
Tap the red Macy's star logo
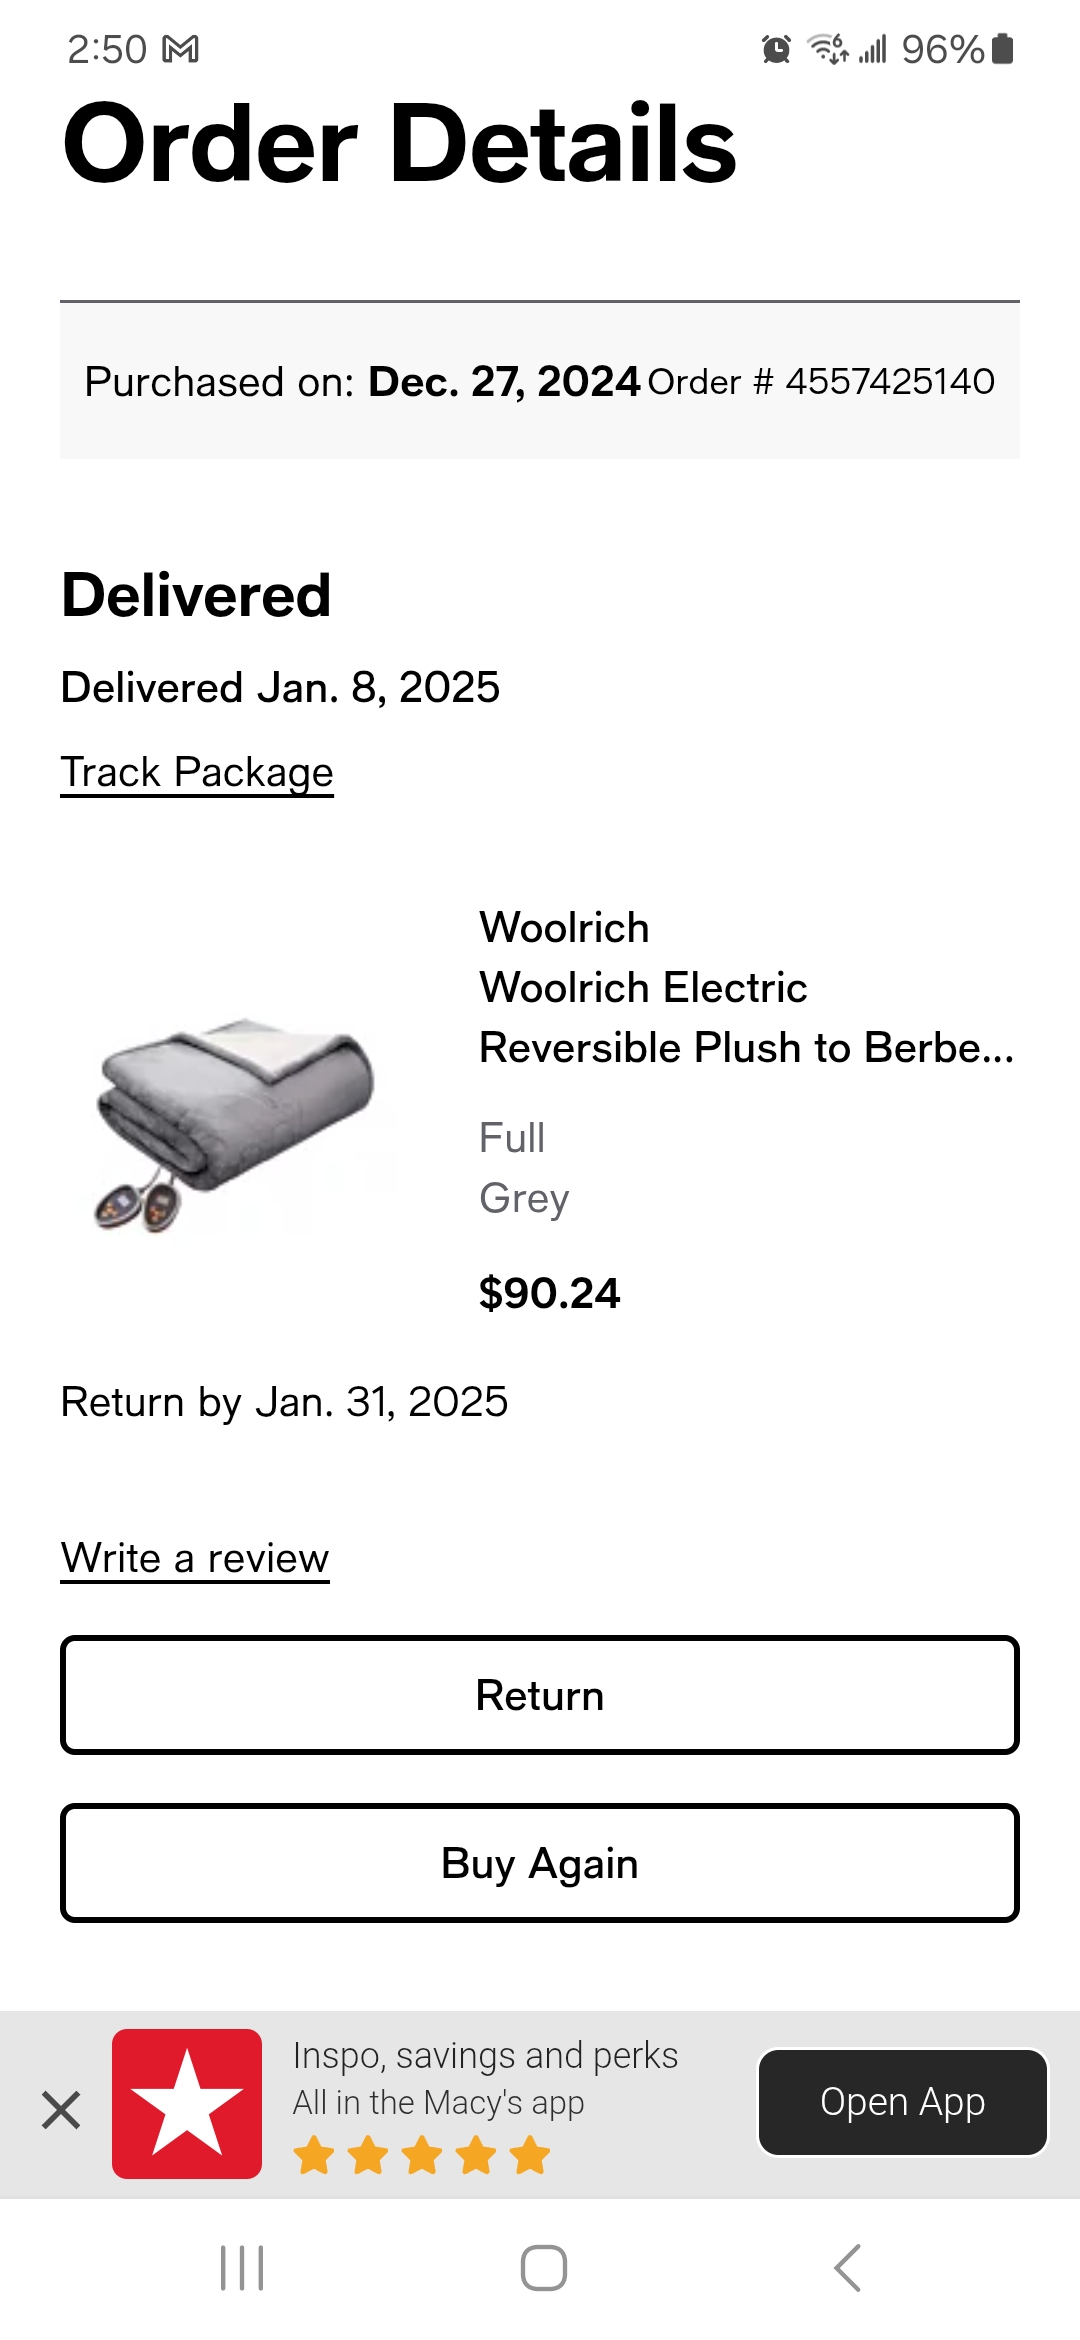pyautogui.click(x=187, y=2103)
